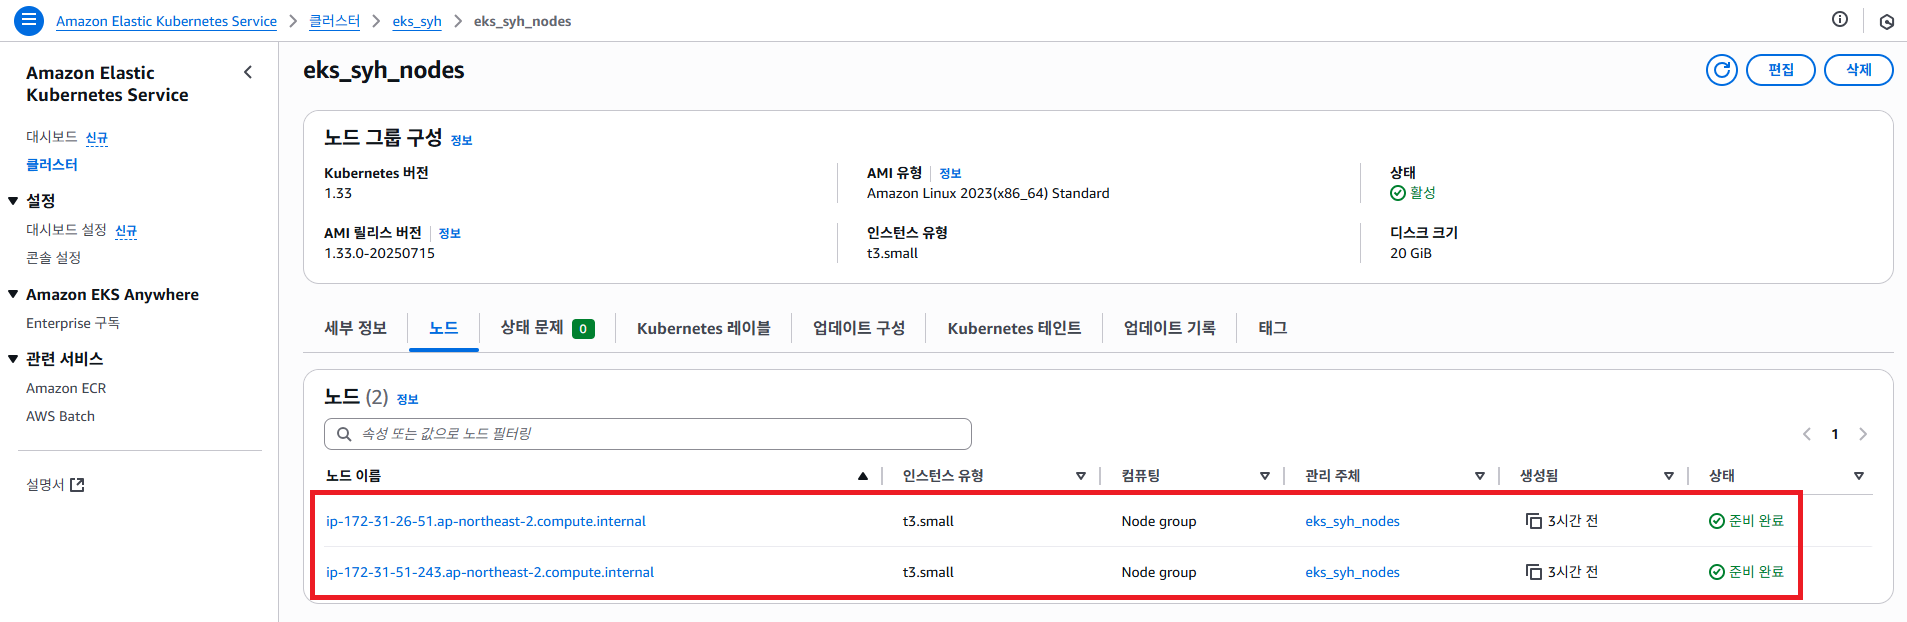Open node ip-172-31-26-51.ap-northeast-2.compute.internal
Image resolution: width=1907 pixels, height=622 pixels.
tap(486, 521)
